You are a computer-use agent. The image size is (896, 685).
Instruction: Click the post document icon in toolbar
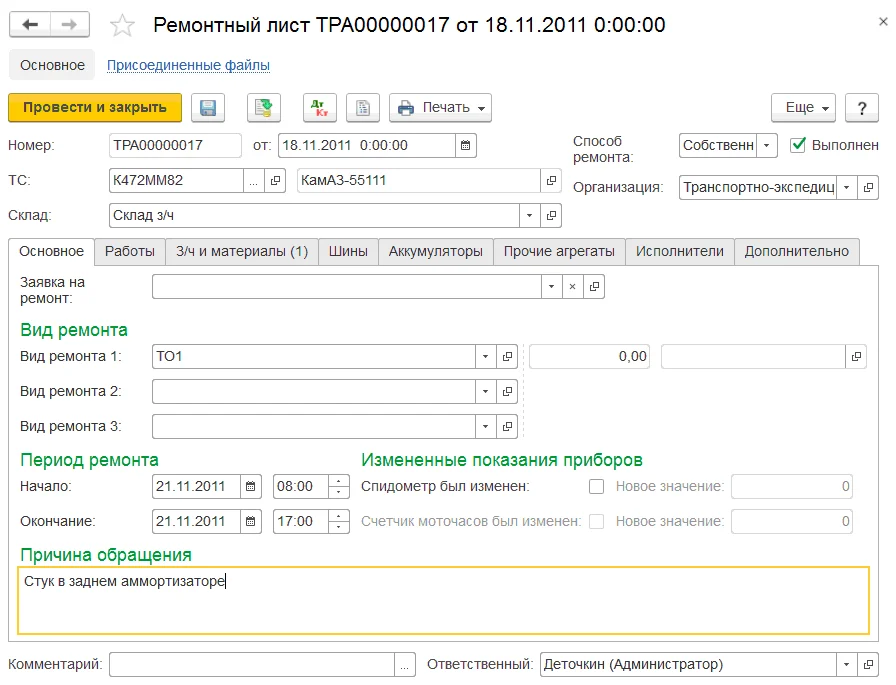(x=264, y=108)
